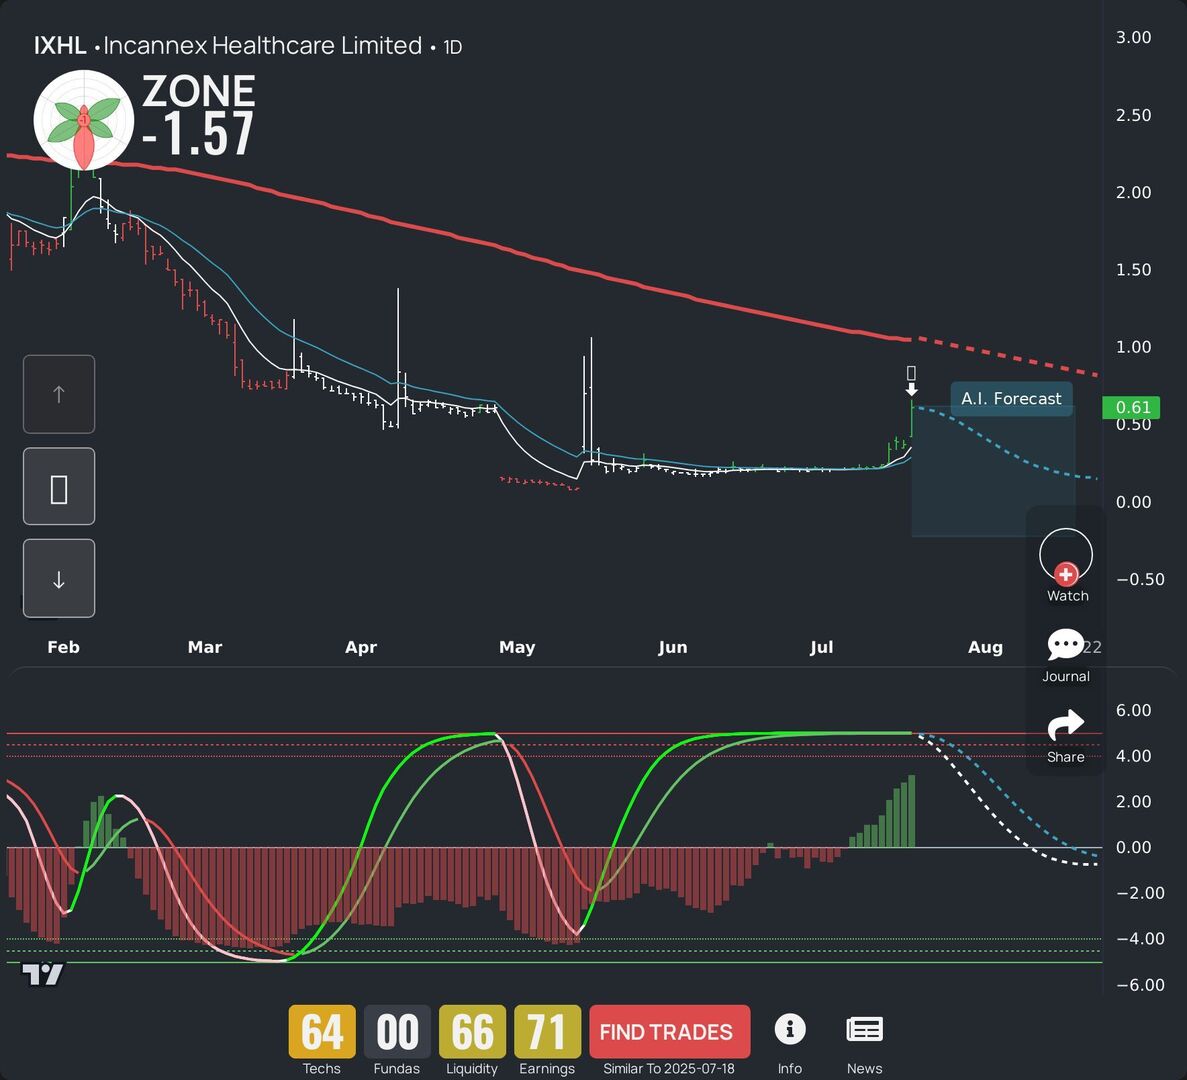
Task: Click the A.I. Forecast label
Action: pos(1011,399)
